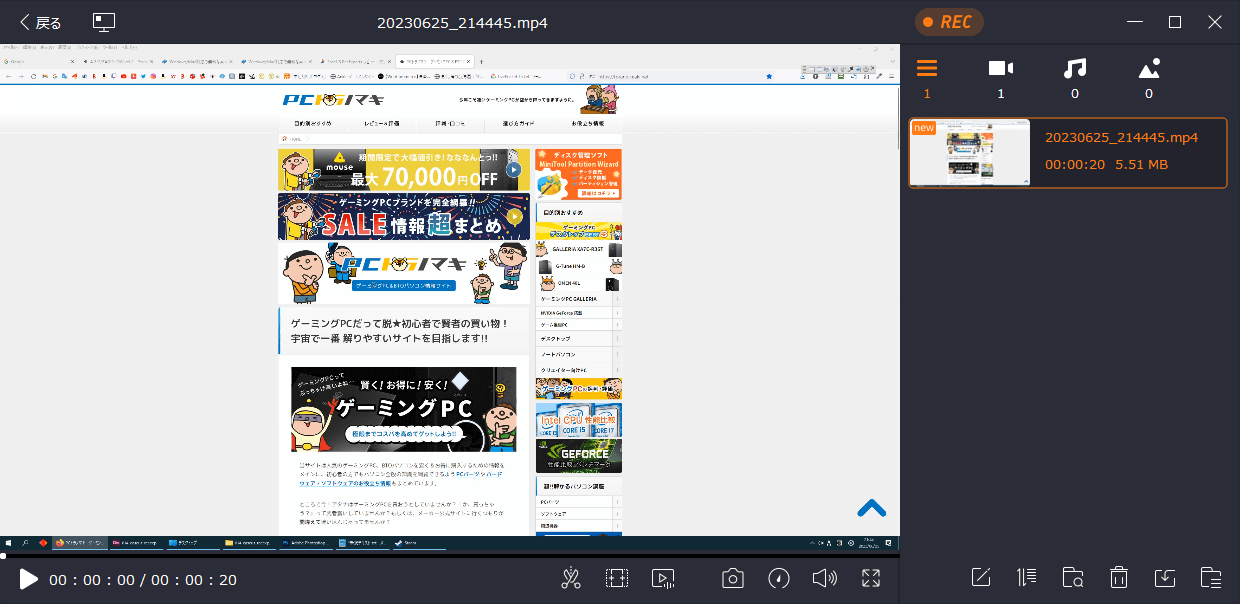Click the video file play icon tool
This screenshot has width=1240, height=604.
tap(662, 578)
